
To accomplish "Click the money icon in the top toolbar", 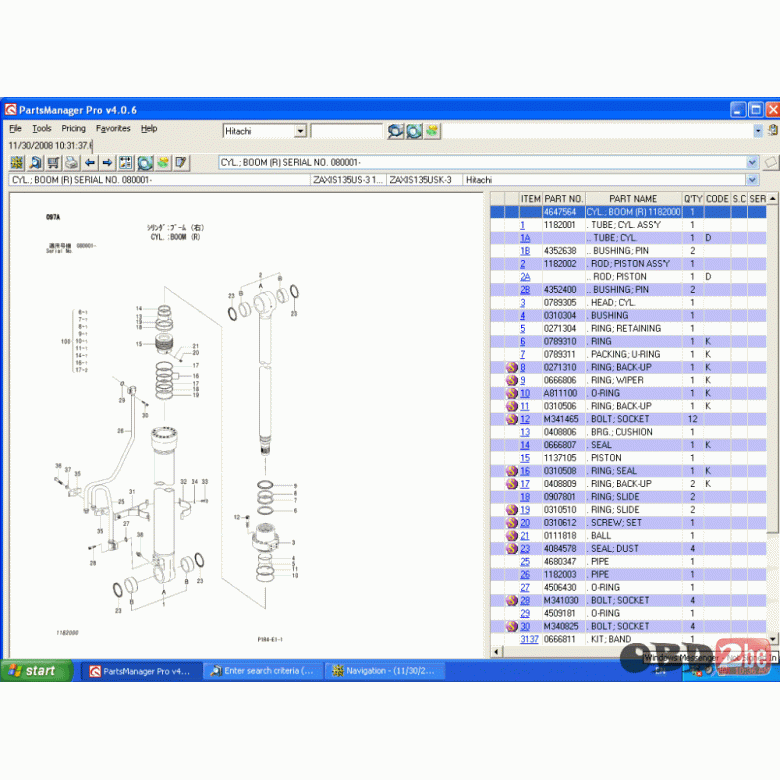I will pos(432,131).
